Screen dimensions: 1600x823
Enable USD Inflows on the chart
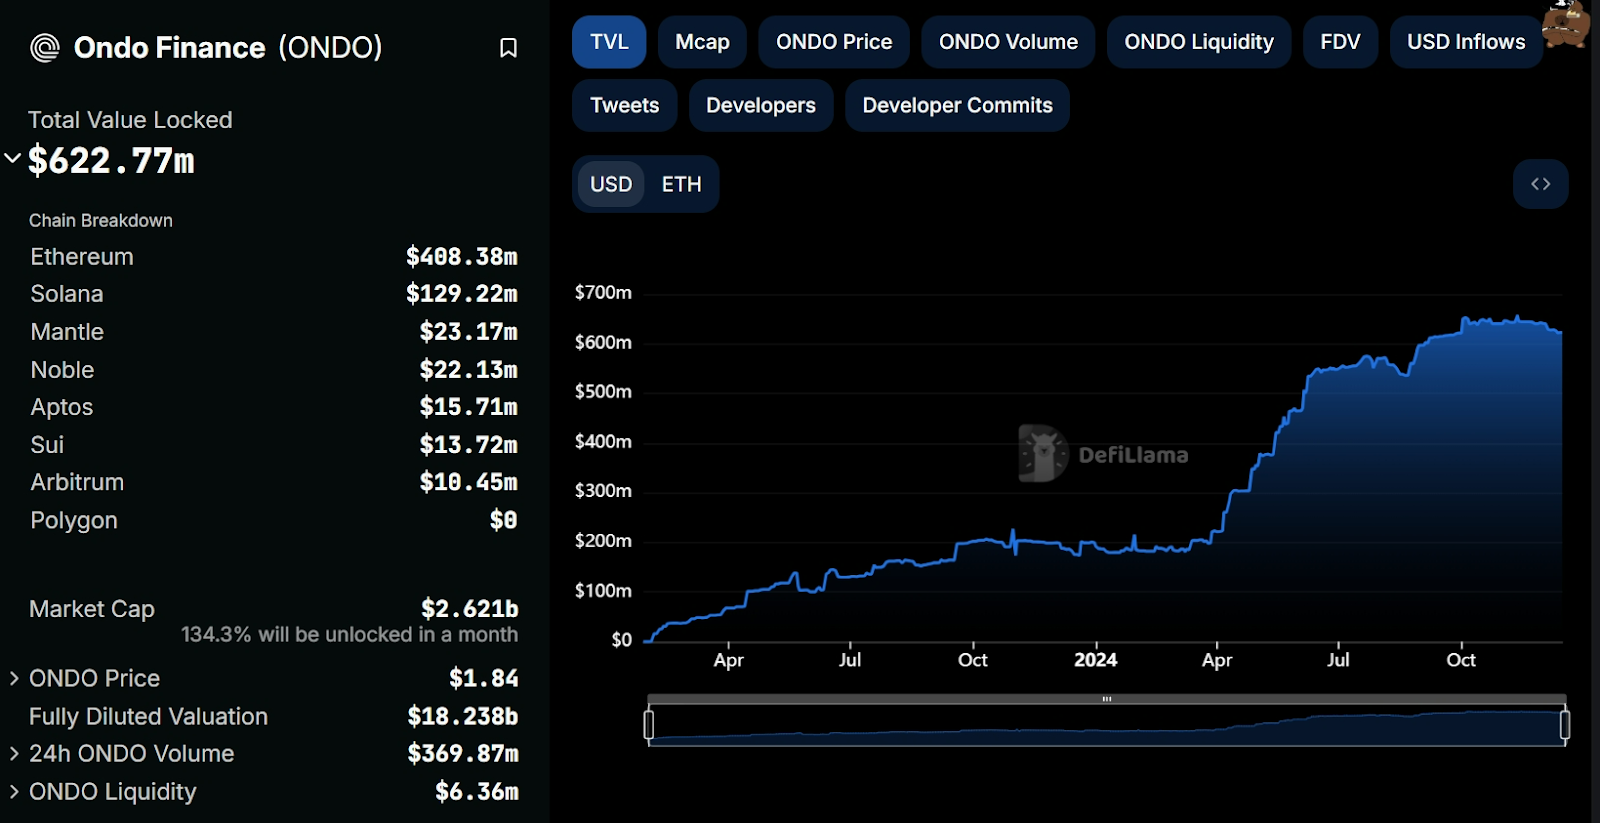[1466, 42]
